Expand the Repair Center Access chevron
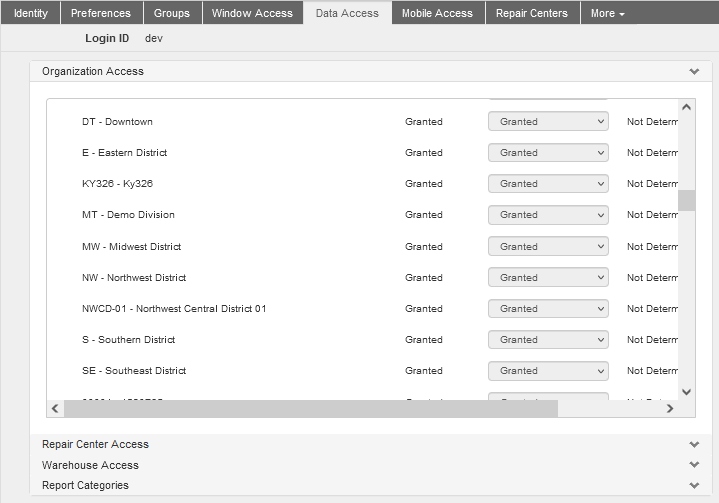Screen dimensions: 719x503 pyautogui.click(x=694, y=444)
